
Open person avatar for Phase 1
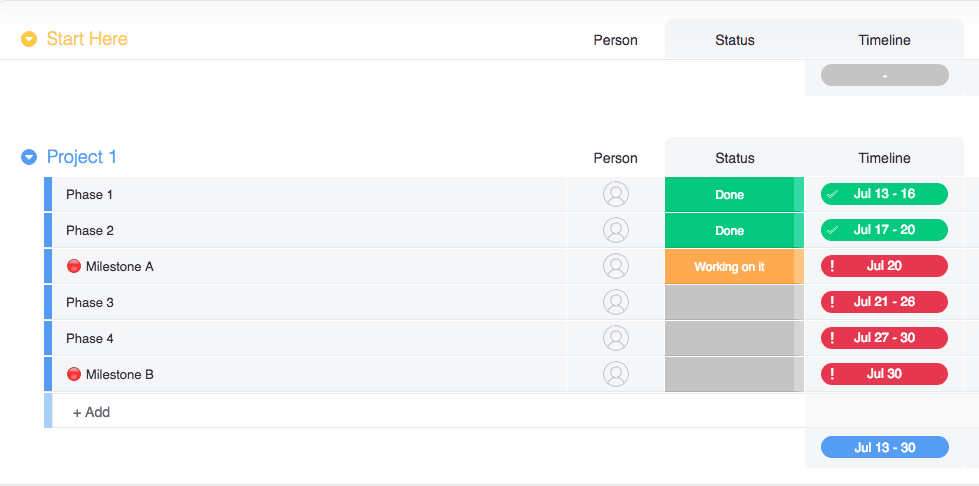(616, 194)
